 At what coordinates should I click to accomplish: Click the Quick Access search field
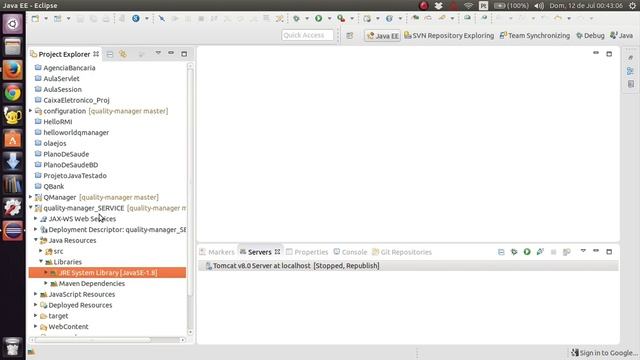tap(307, 36)
